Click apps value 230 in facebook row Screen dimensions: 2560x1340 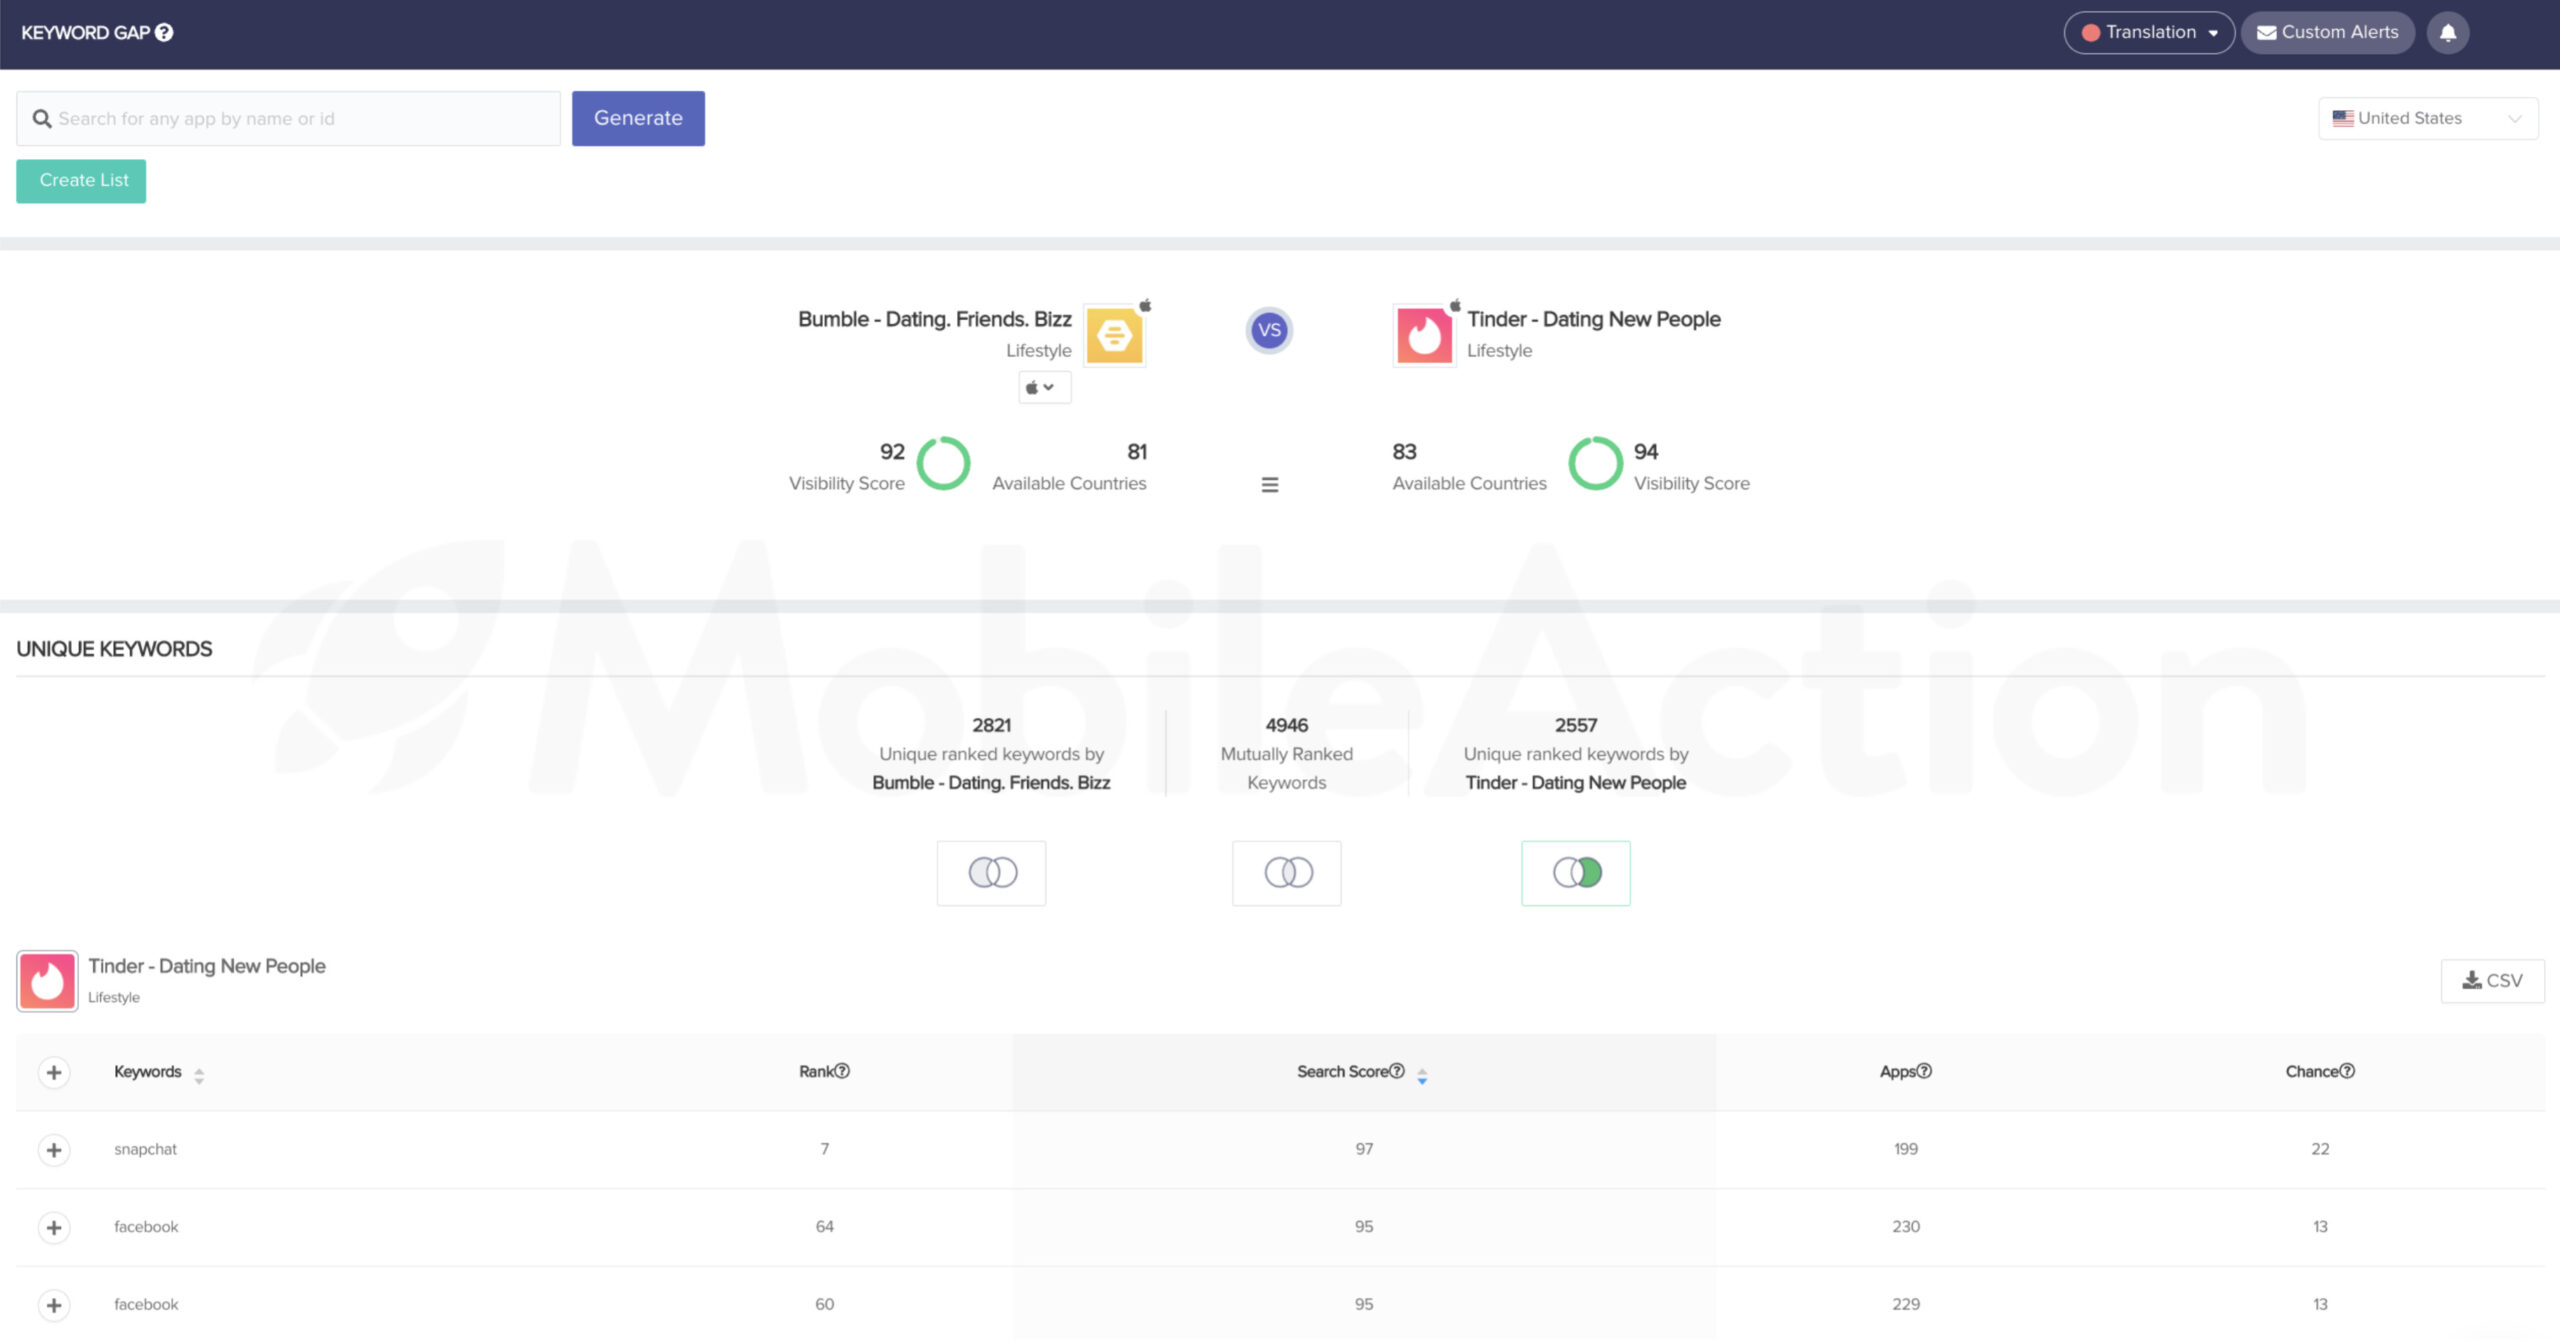pyautogui.click(x=1906, y=1227)
